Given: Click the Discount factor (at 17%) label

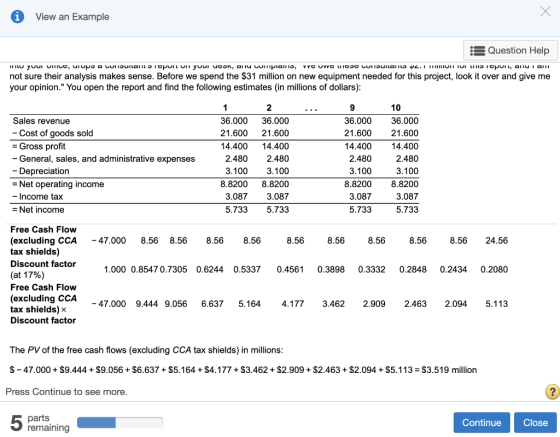Looking at the screenshot, I should click(x=43, y=269).
